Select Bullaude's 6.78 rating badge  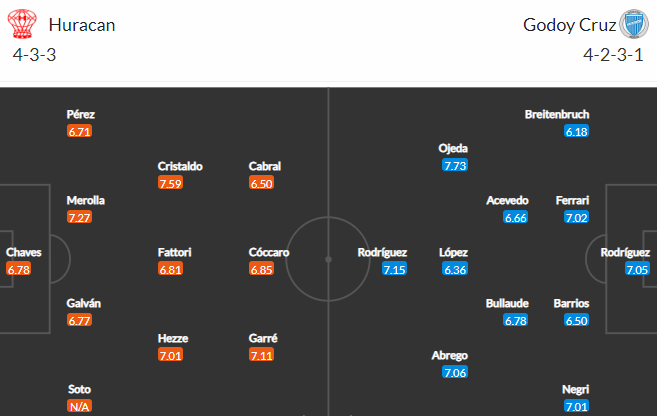516,320
